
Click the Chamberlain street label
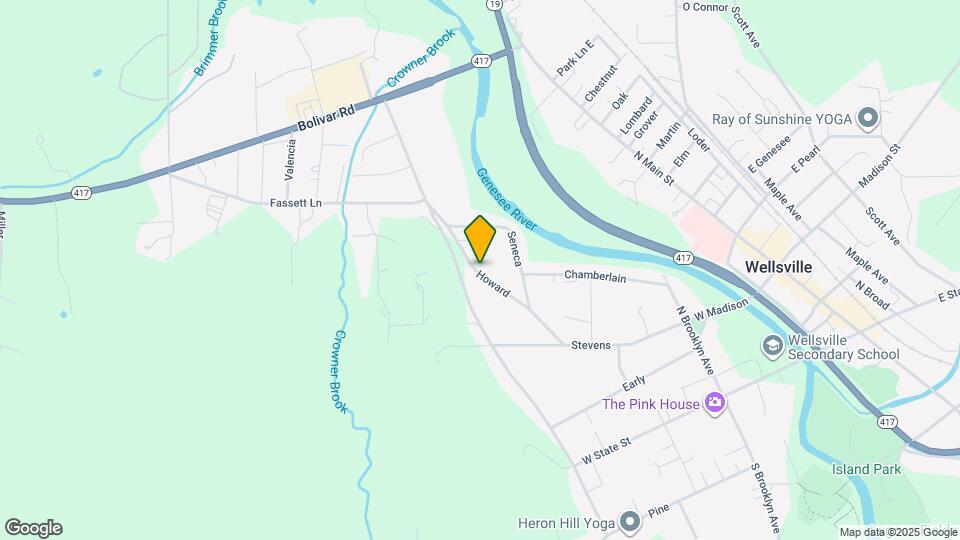(595, 276)
